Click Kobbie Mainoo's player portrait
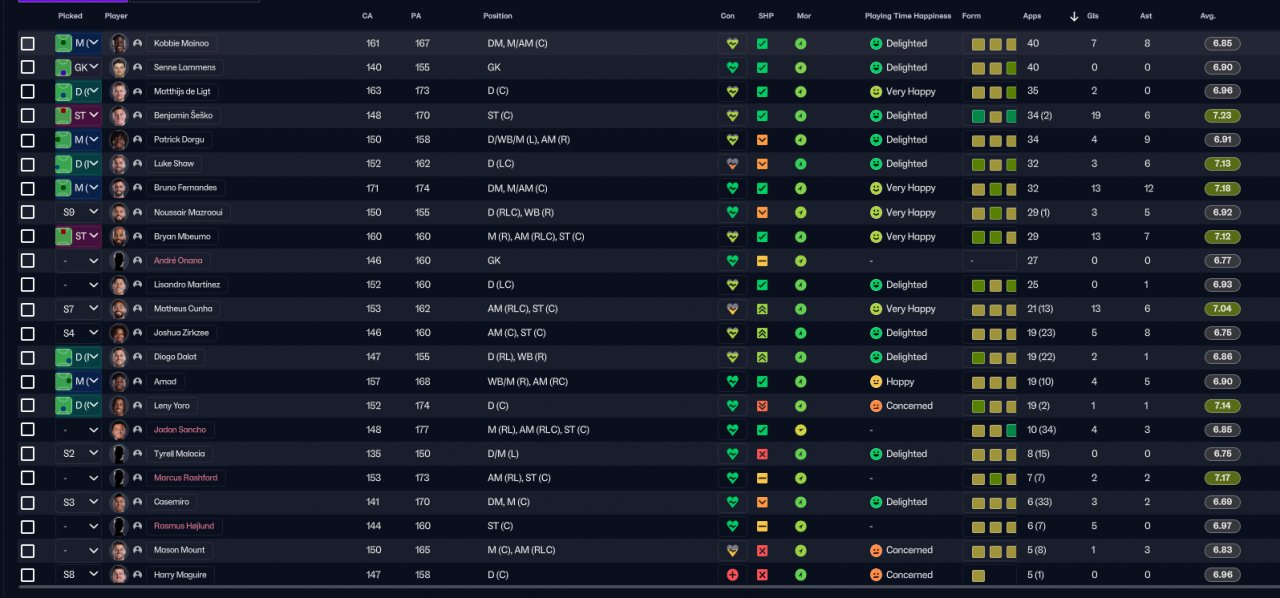 tap(119, 44)
